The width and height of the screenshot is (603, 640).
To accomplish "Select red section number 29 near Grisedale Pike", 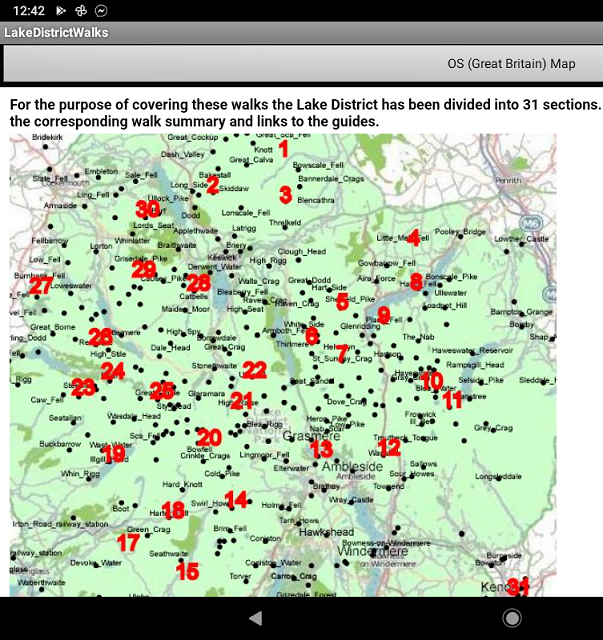I will (x=144, y=270).
